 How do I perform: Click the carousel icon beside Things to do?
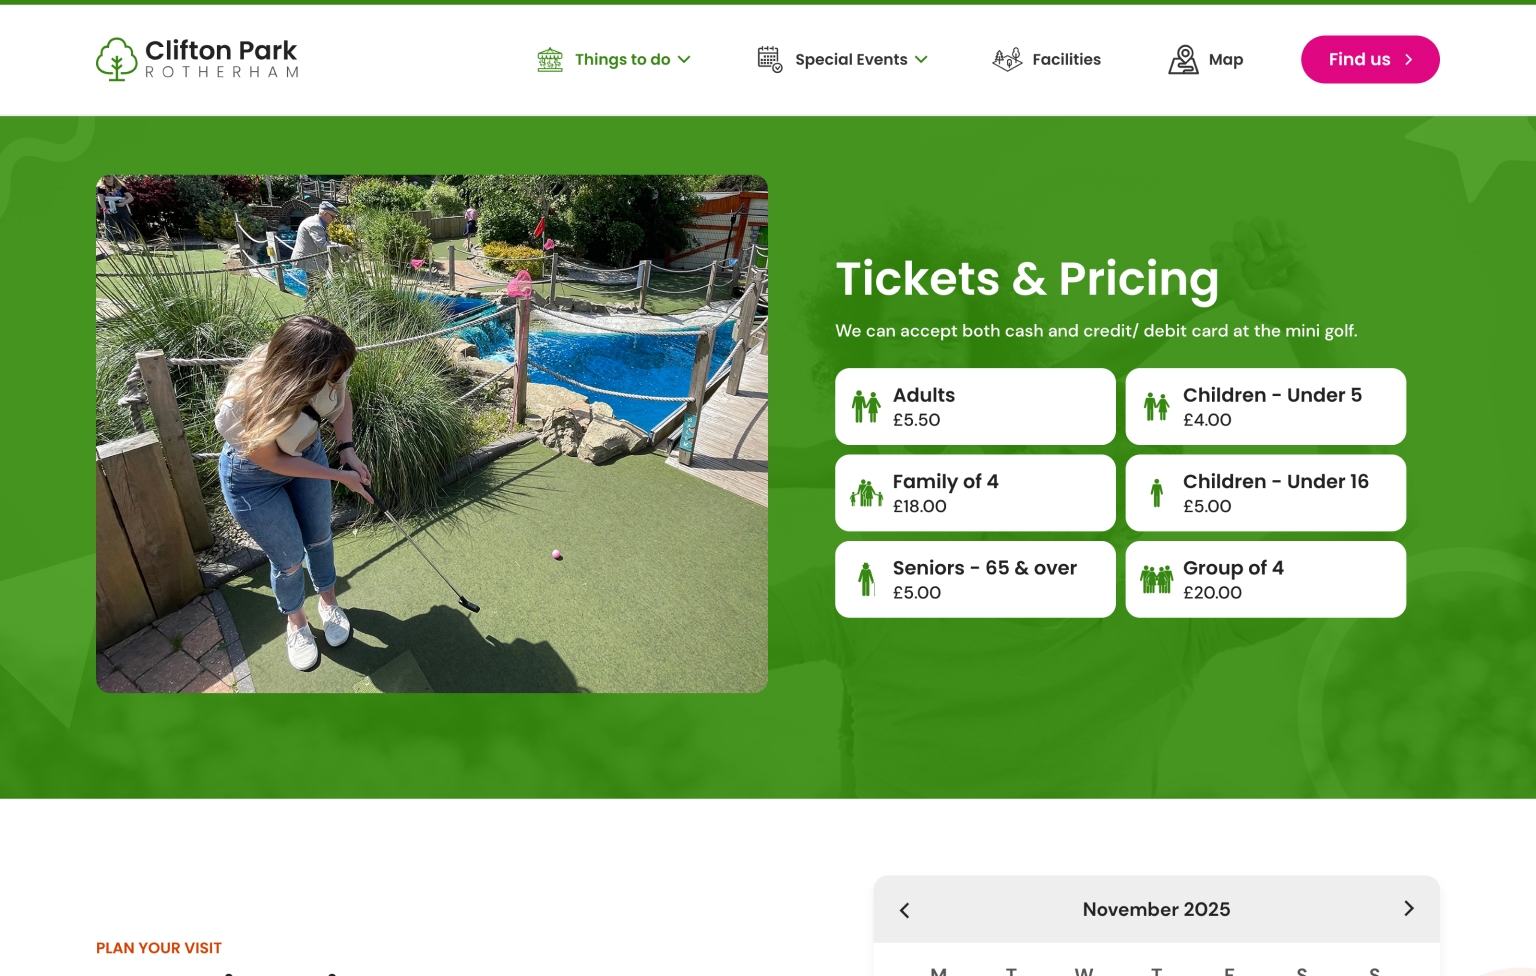[550, 60]
